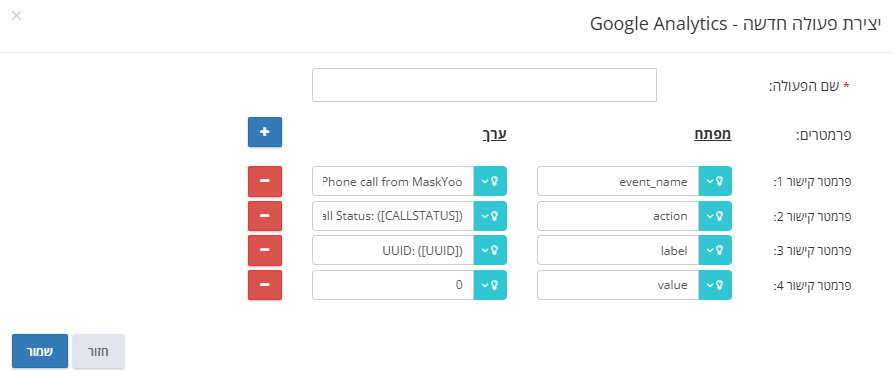The image size is (893, 379).
Task: Go back with חזור button
Action: (x=99, y=351)
